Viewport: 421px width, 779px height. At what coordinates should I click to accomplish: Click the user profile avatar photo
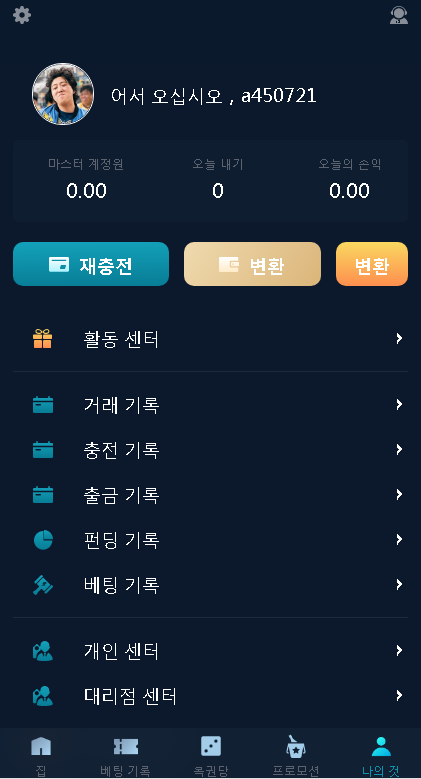(63, 94)
